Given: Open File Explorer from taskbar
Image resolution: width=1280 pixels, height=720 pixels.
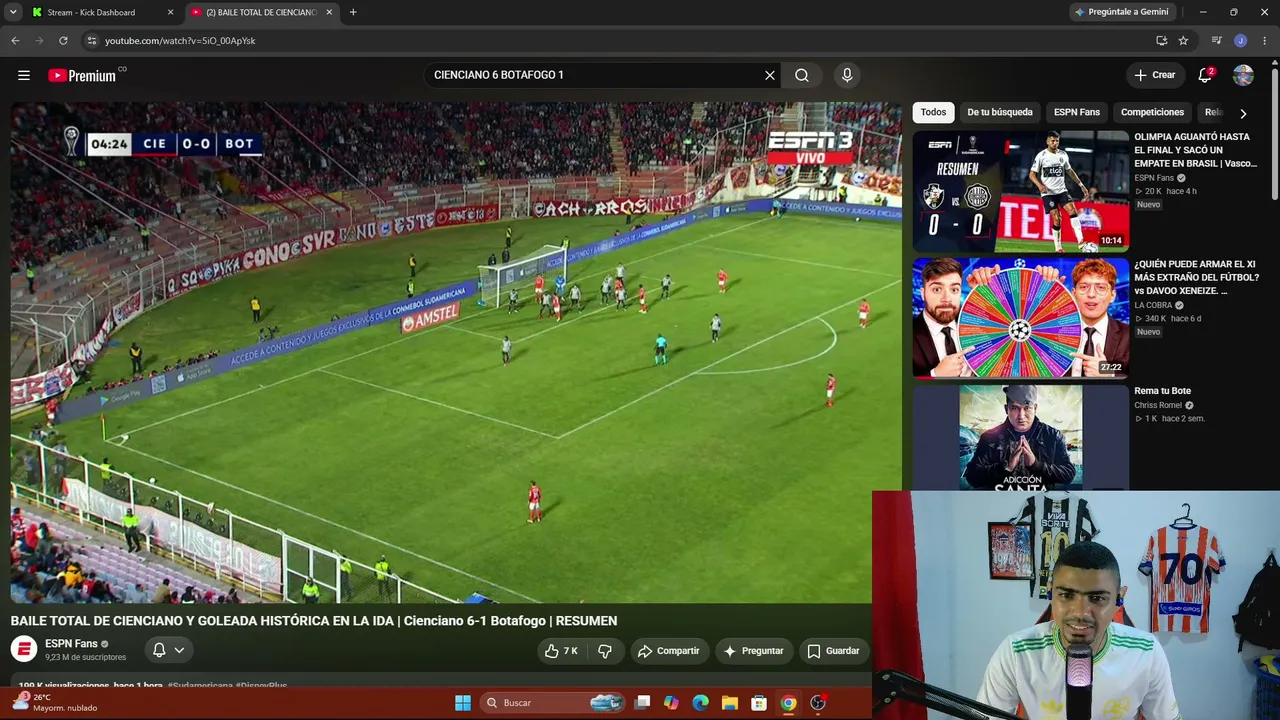Looking at the screenshot, I should [730, 703].
